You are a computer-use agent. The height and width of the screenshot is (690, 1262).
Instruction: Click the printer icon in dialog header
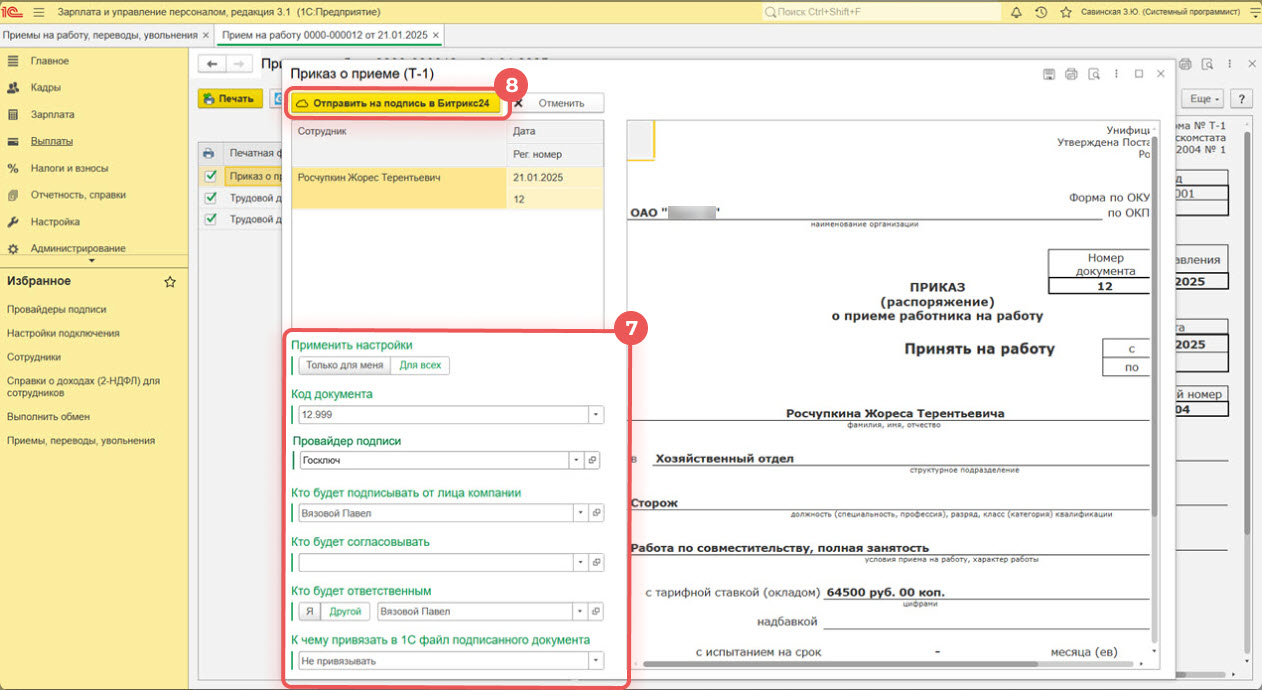click(x=1071, y=74)
